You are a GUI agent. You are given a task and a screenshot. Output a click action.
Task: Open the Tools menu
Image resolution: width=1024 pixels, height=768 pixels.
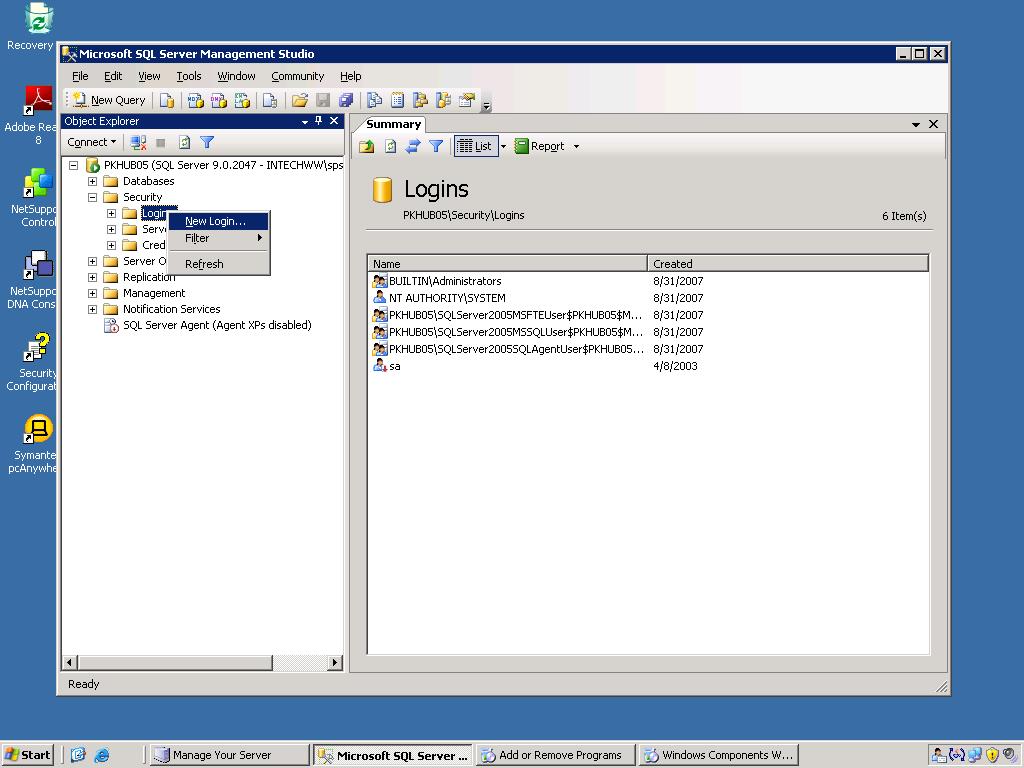pos(189,76)
